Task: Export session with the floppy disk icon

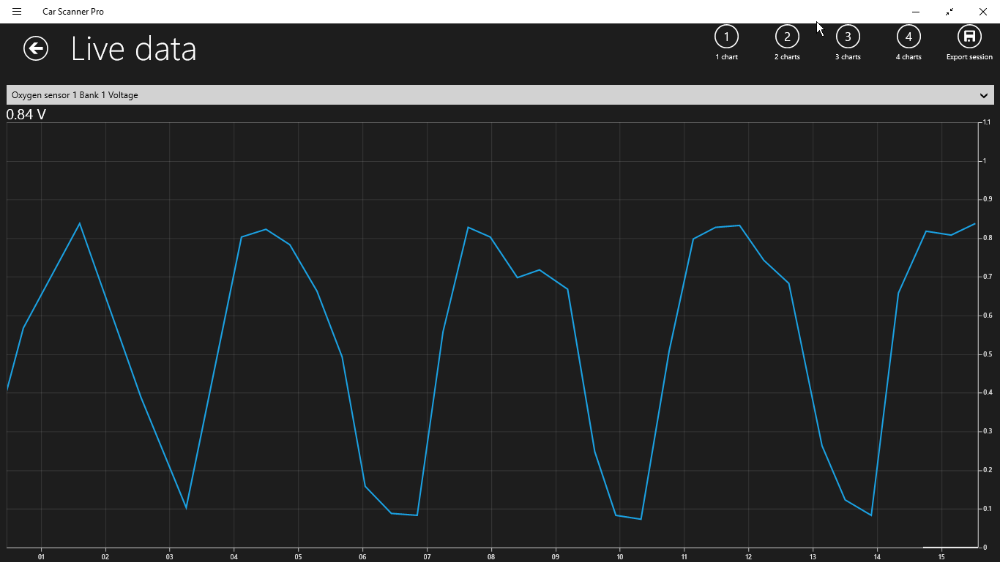Action: click(968, 37)
